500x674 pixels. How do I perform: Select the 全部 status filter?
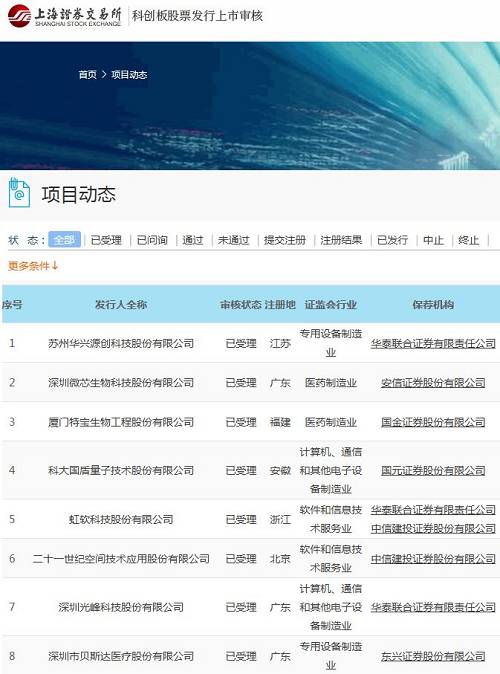[x=64, y=239]
